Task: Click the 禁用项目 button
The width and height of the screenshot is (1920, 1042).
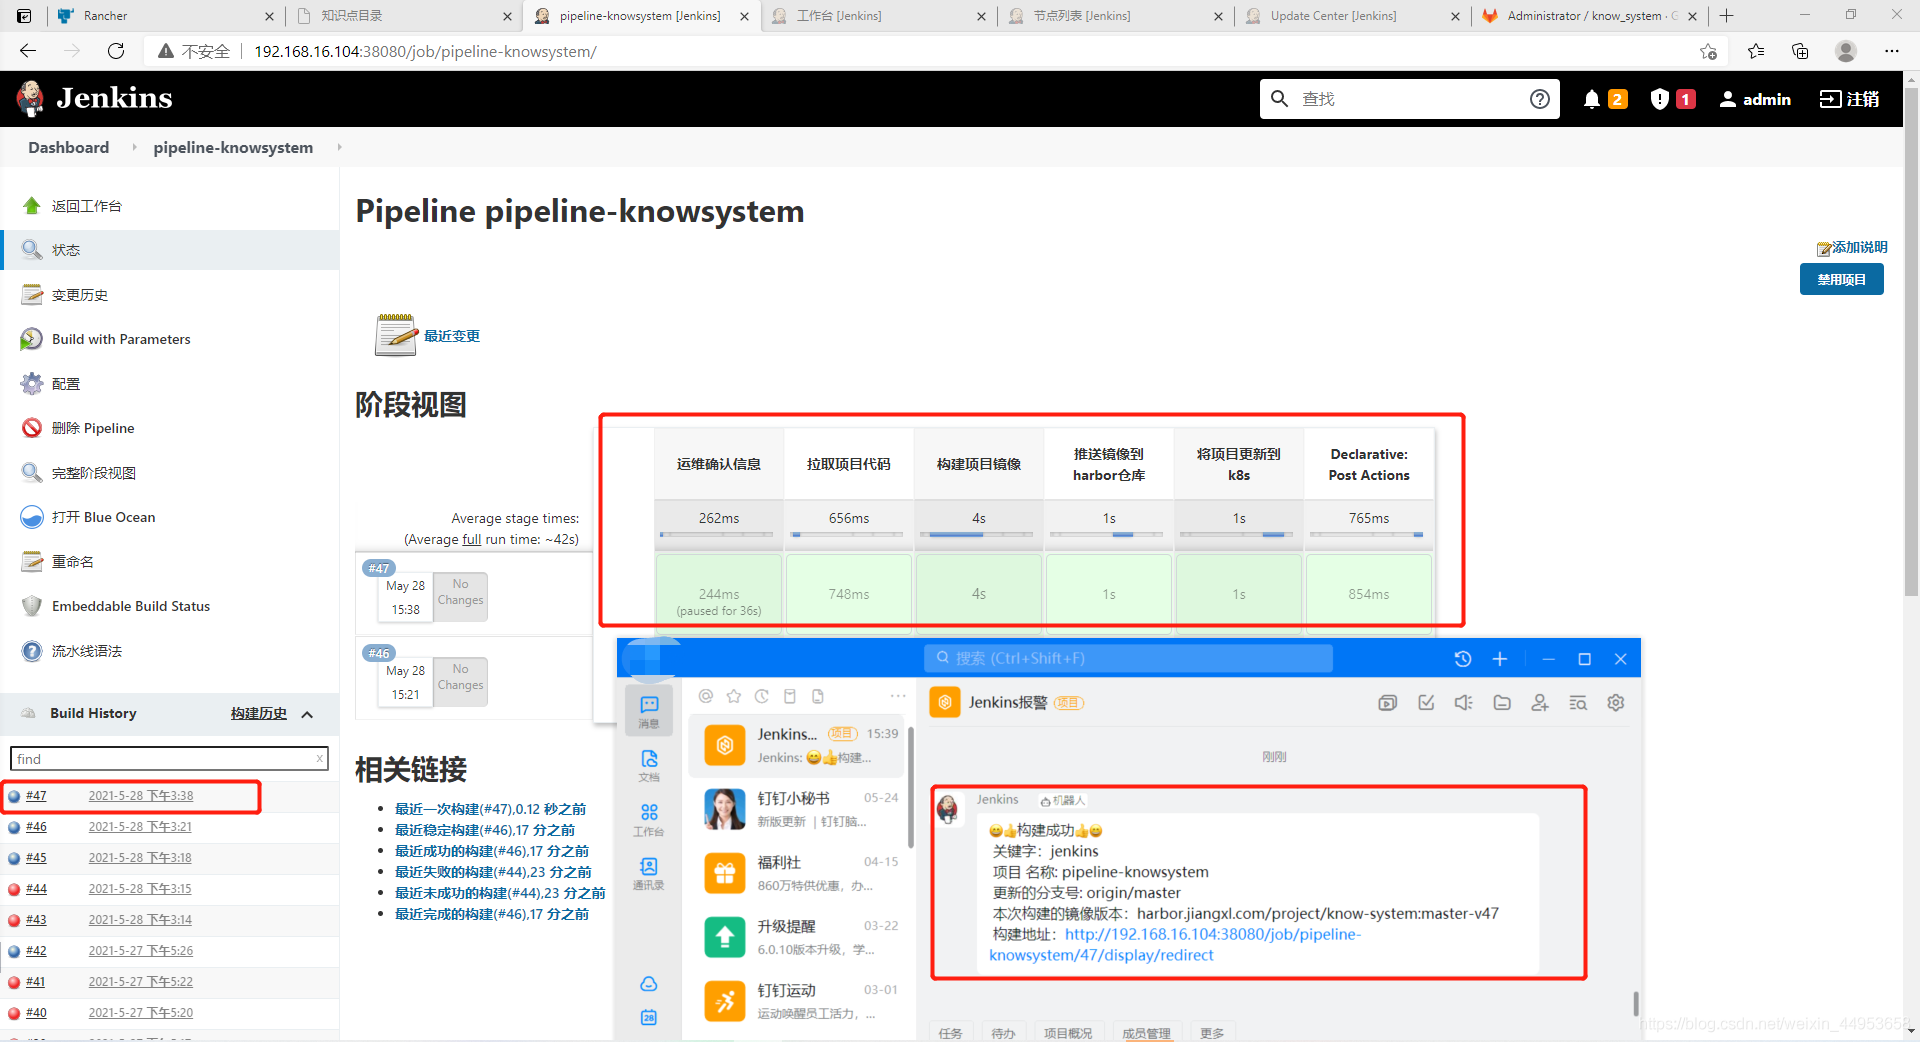Action: point(1841,279)
